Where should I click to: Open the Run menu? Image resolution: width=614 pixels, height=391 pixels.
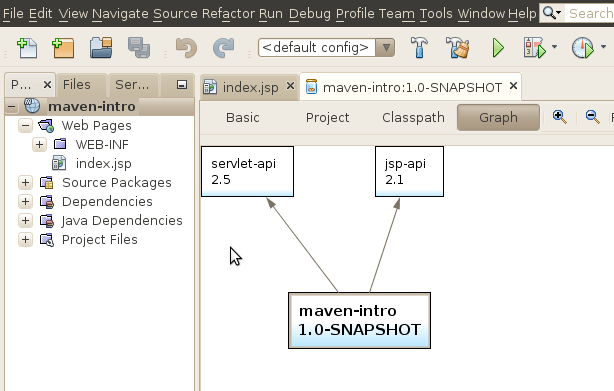click(271, 13)
